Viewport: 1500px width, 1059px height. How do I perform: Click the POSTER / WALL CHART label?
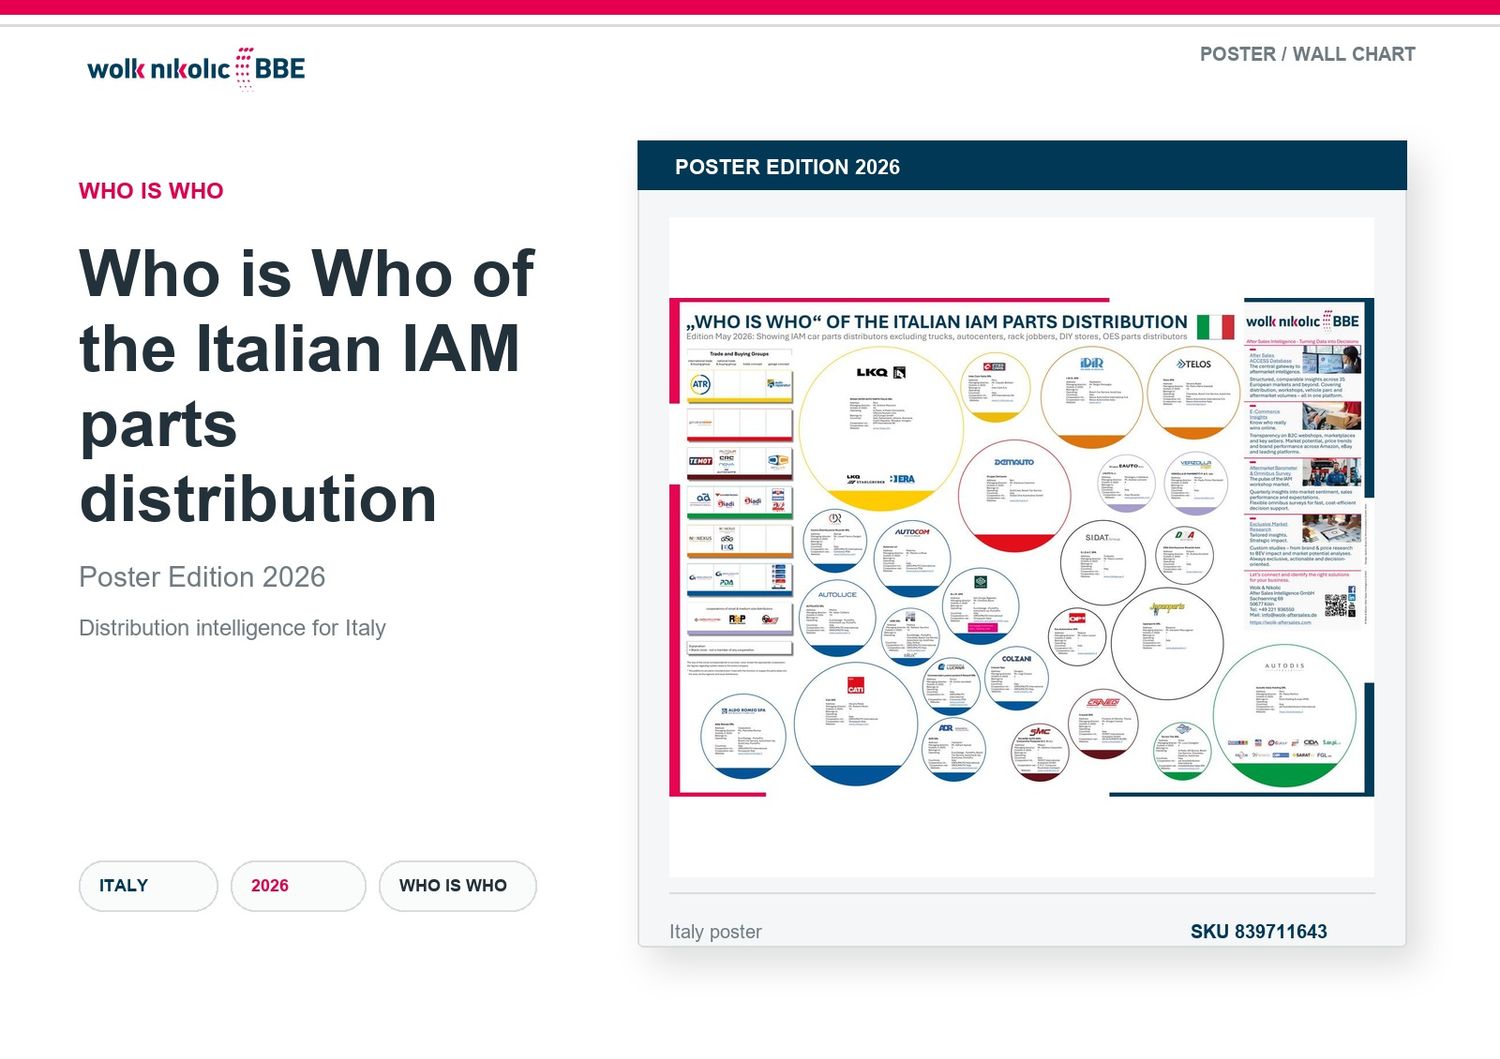1307,54
